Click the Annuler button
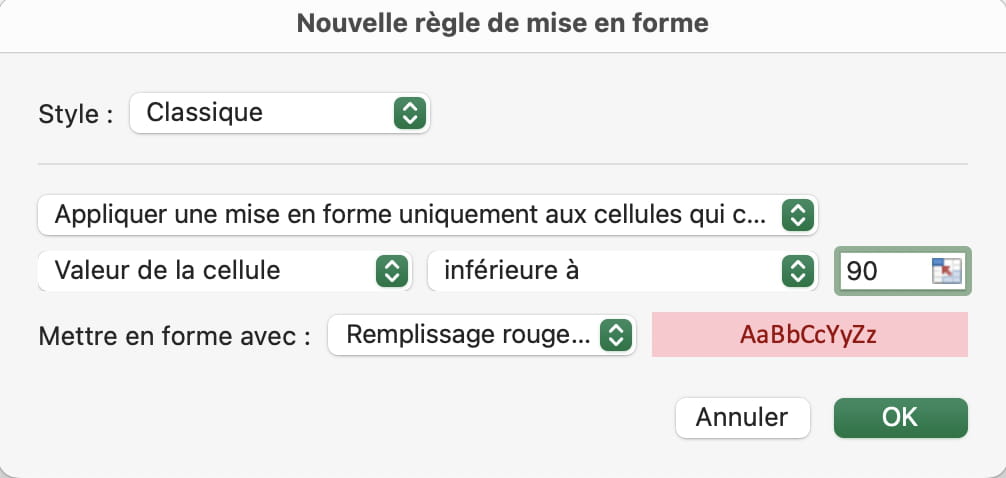The image size is (1006, 478). (x=743, y=418)
